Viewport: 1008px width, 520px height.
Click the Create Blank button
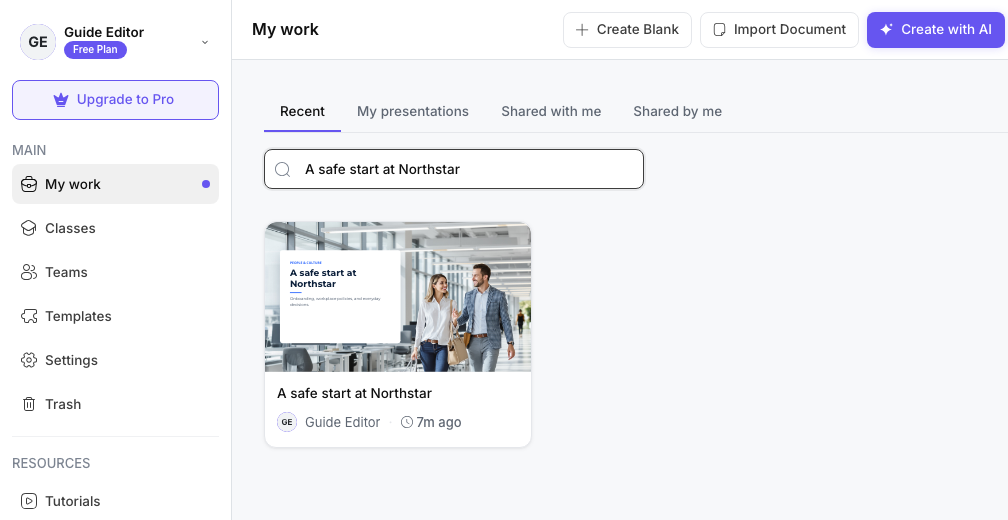[627, 30]
